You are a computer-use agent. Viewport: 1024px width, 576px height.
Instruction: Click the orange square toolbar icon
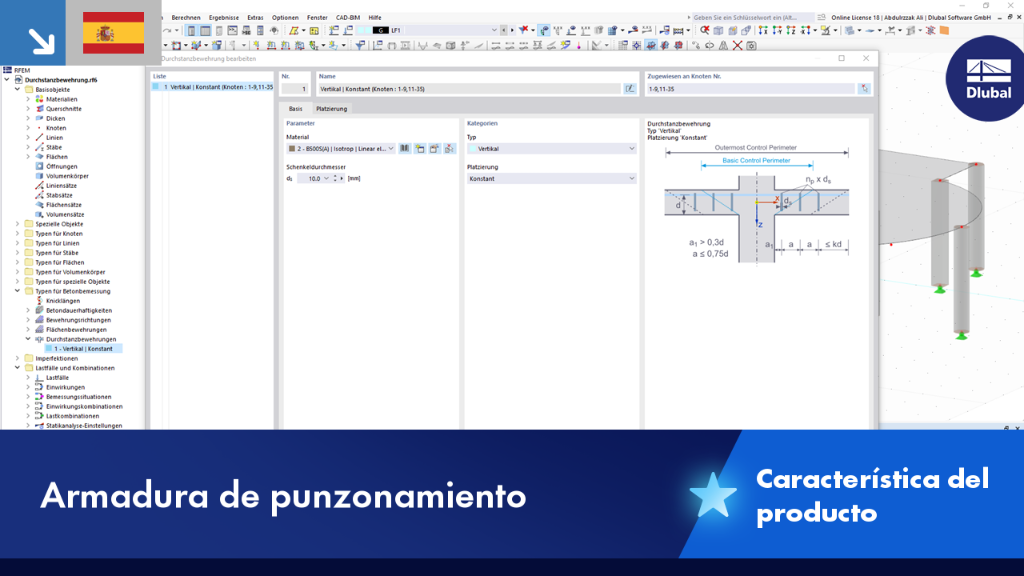point(944,30)
